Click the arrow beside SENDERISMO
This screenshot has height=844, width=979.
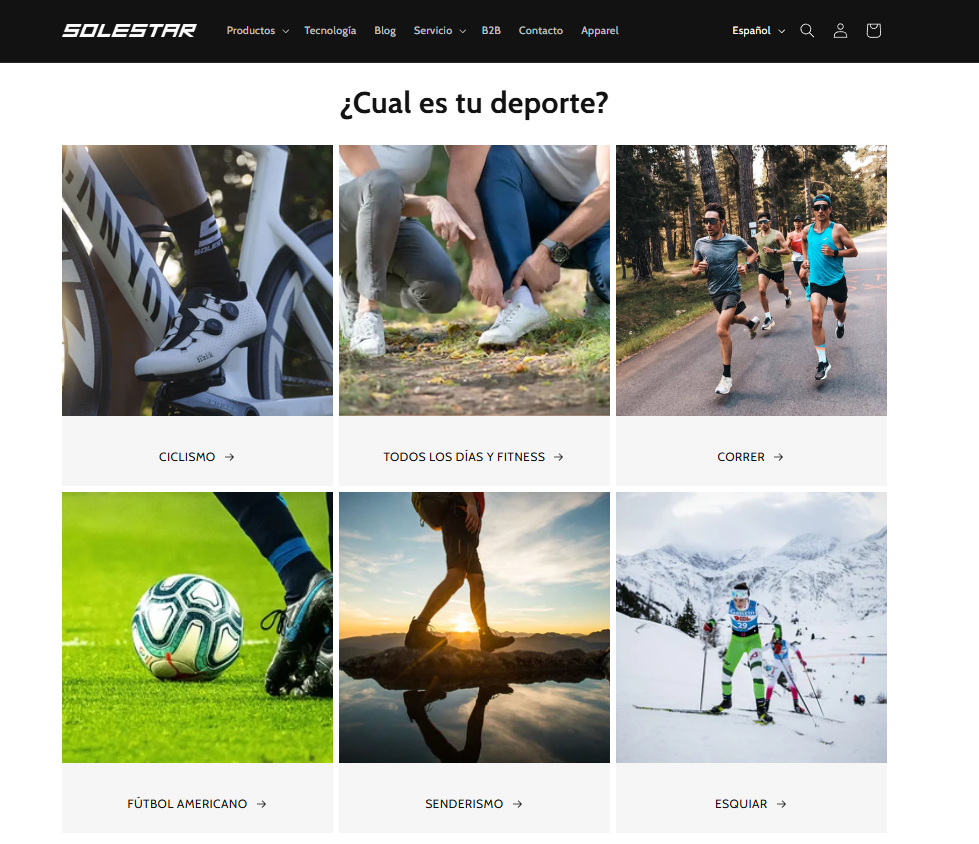coord(518,804)
